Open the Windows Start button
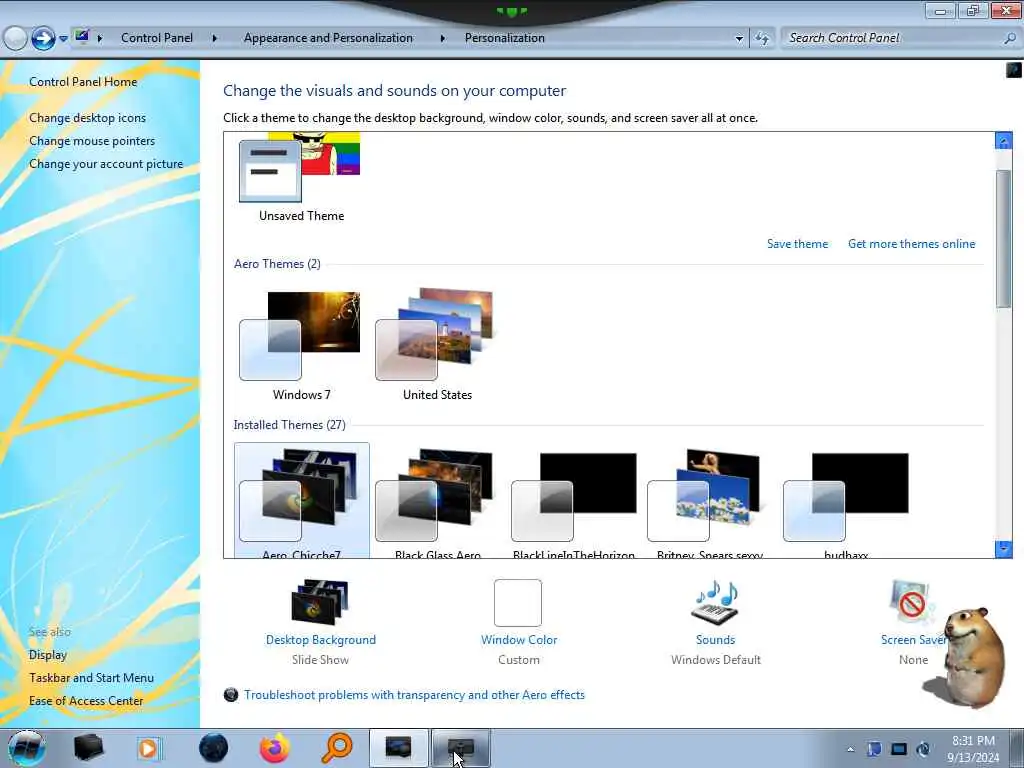Image resolution: width=1024 pixels, height=768 pixels. pyautogui.click(x=26, y=748)
